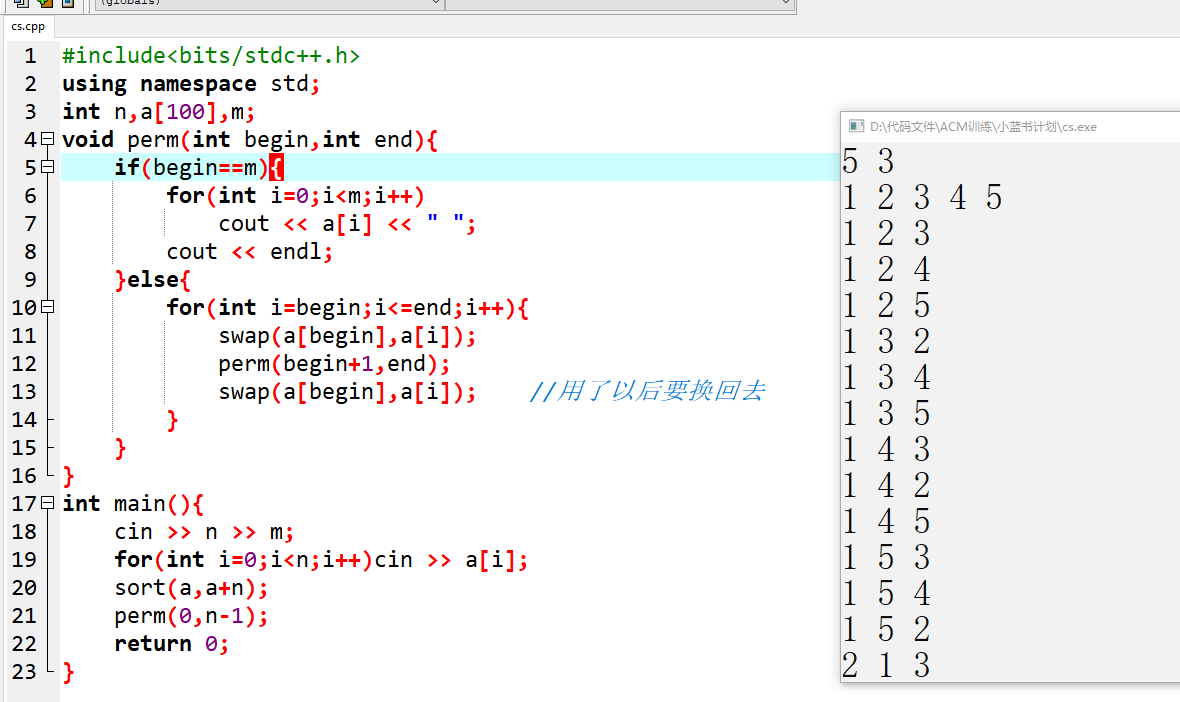Collapse the if block fold at line 5
Image resolution: width=1180 pixels, height=702 pixels.
tap(47, 166)
